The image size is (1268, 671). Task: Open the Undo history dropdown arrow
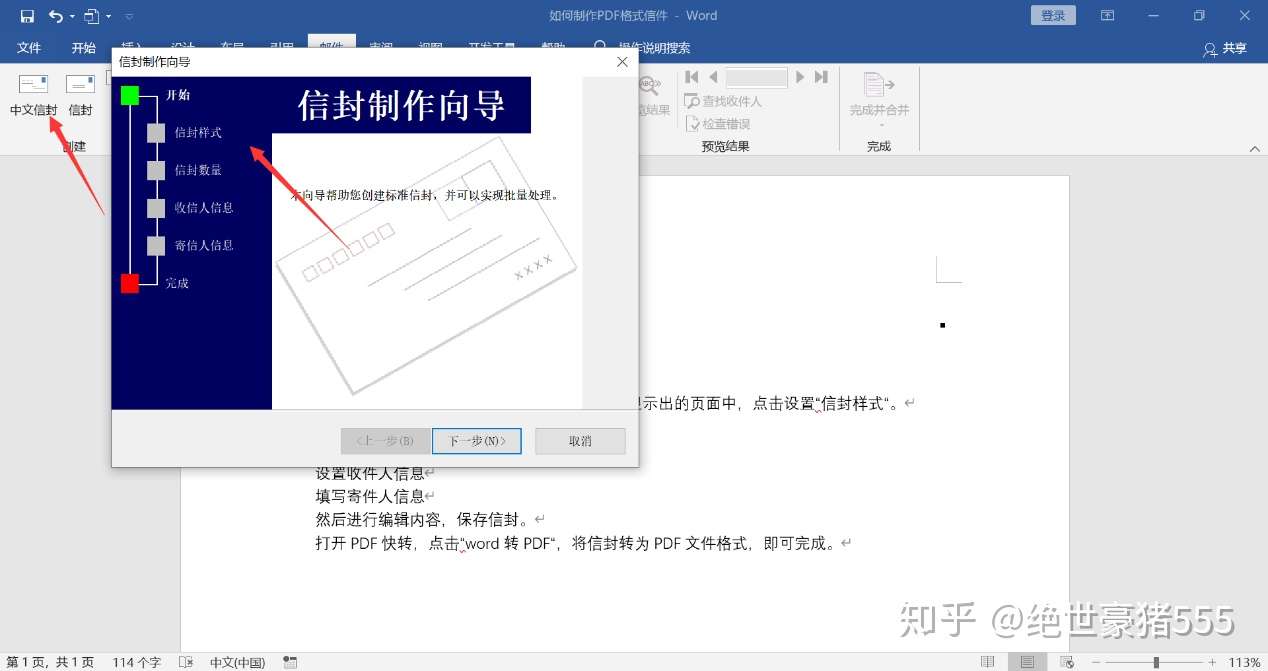click(72, 17)
